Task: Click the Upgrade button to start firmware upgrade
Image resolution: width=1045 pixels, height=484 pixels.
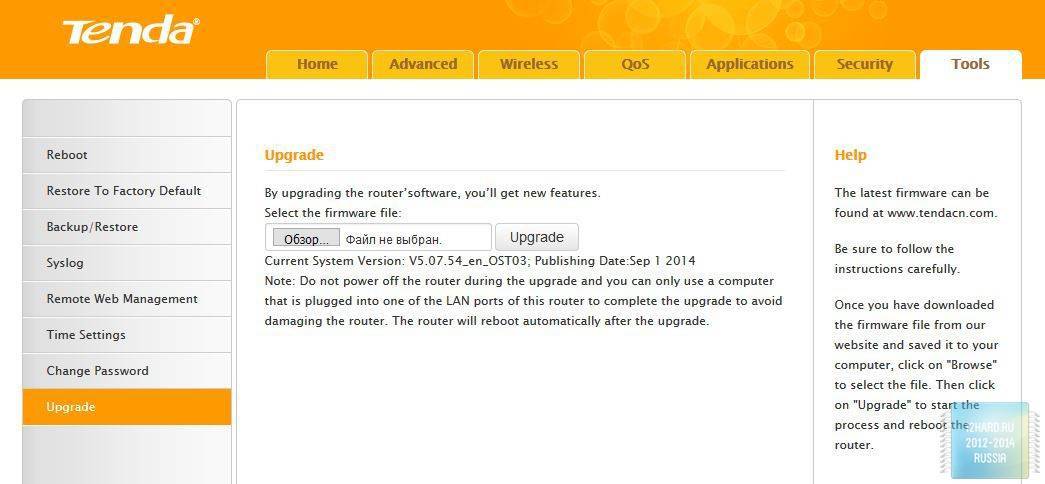Action: (536, 237)
